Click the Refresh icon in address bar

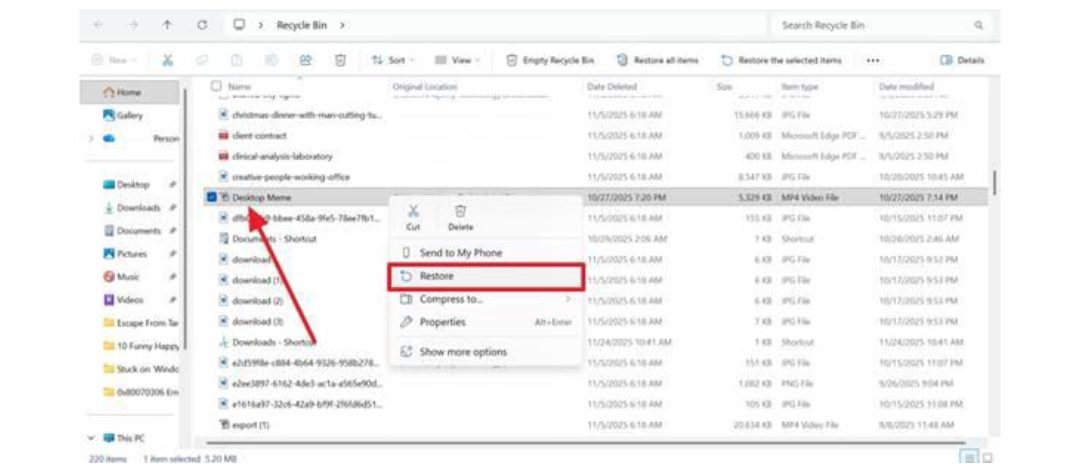tap(203, 25)
